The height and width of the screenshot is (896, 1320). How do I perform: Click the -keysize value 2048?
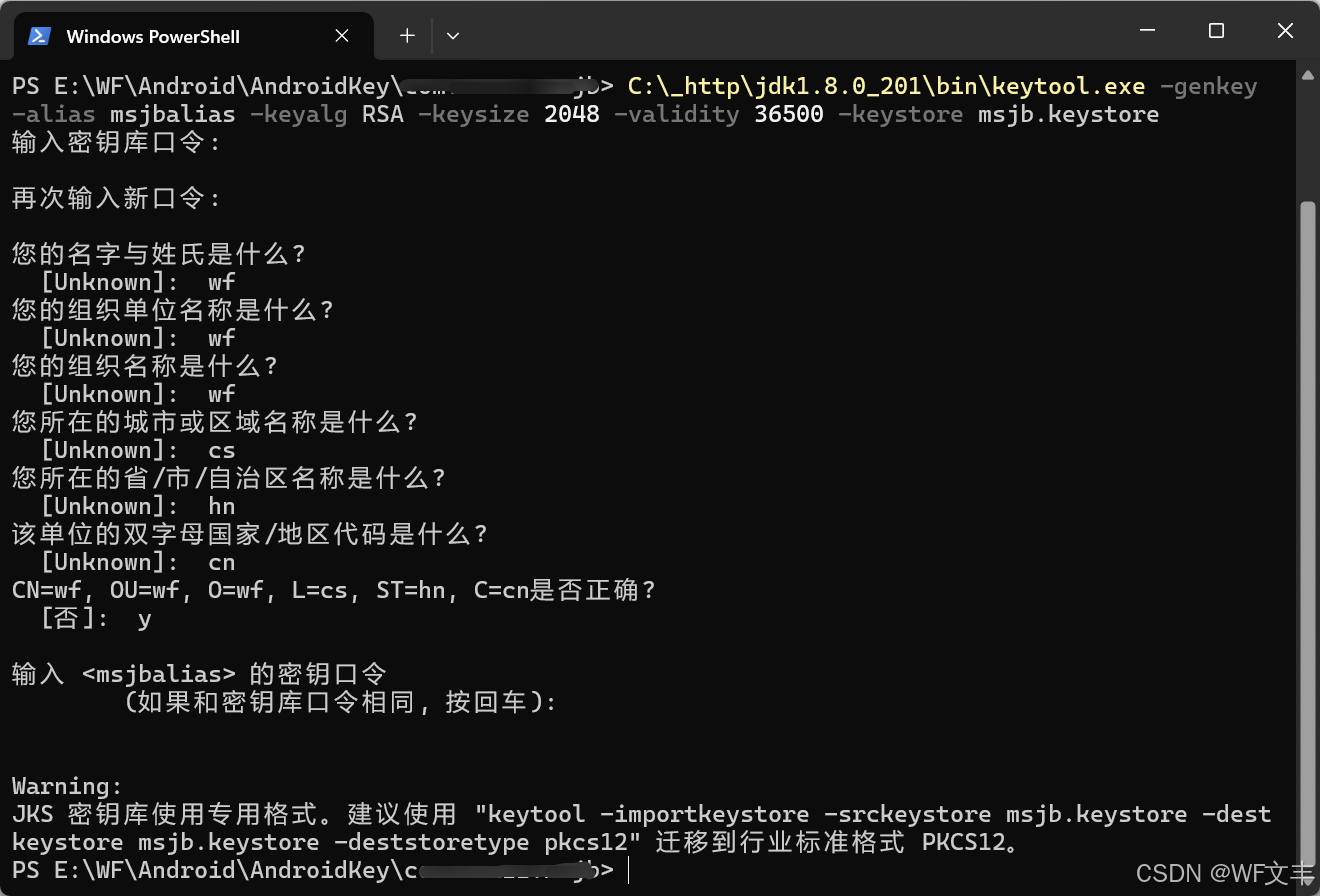[x=572, y=114]
